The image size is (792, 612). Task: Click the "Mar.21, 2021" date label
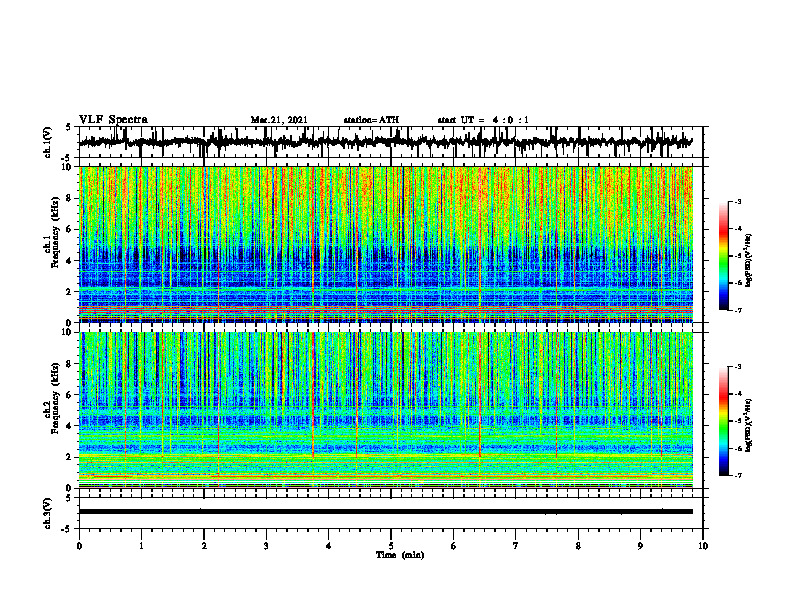279,120
